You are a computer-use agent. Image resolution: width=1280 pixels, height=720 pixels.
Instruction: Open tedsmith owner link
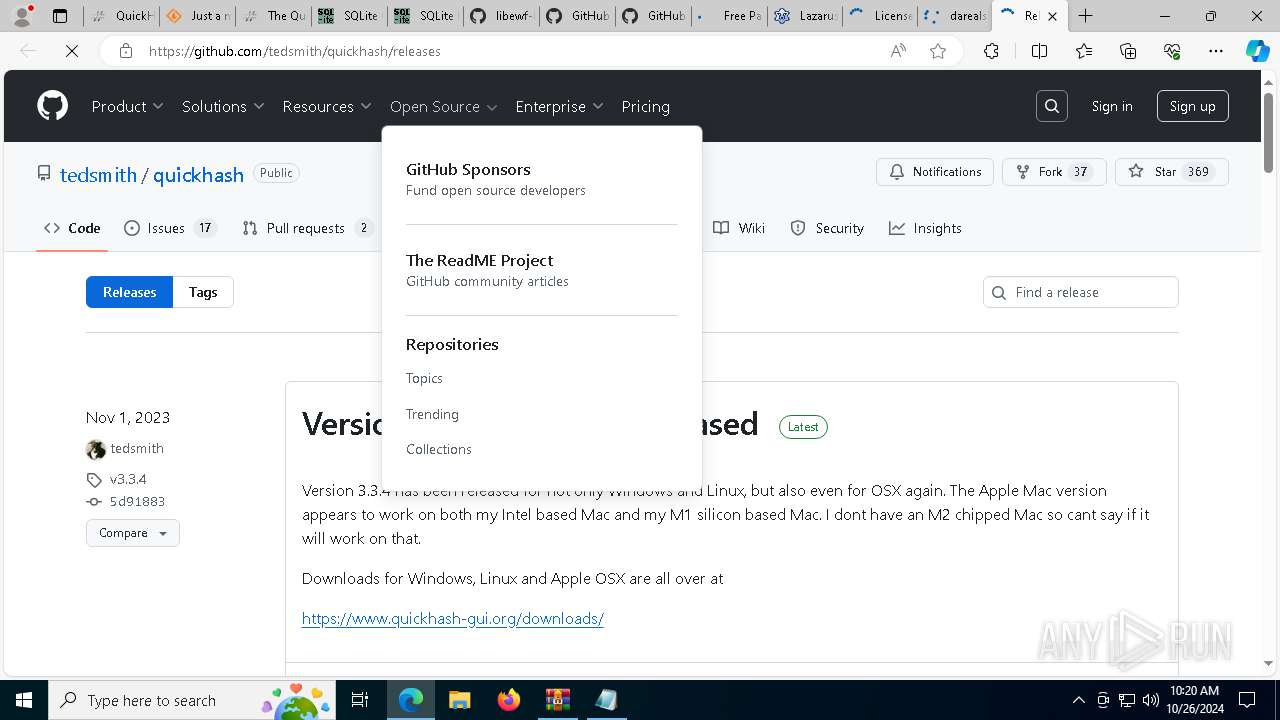pos(98,175)
